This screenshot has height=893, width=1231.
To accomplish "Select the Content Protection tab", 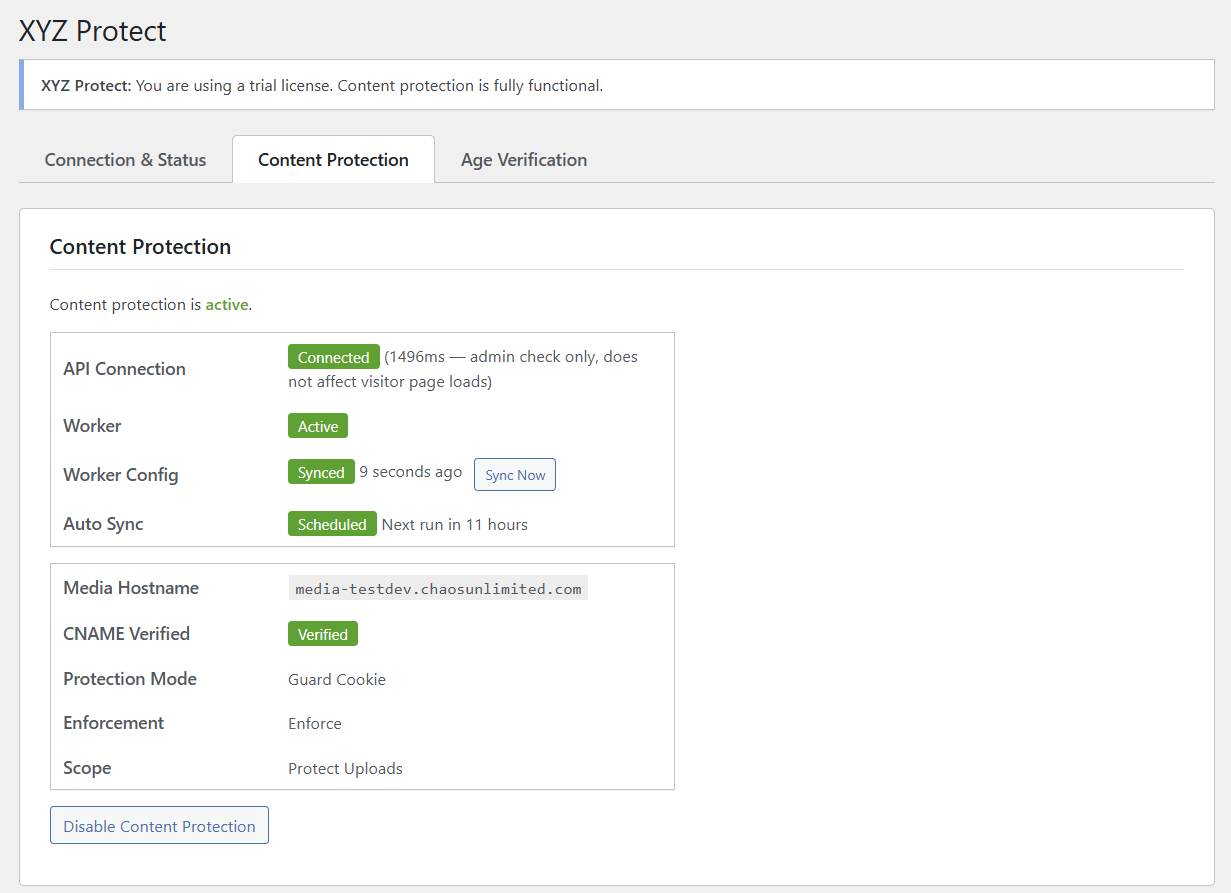I will [x=333, y=159].
